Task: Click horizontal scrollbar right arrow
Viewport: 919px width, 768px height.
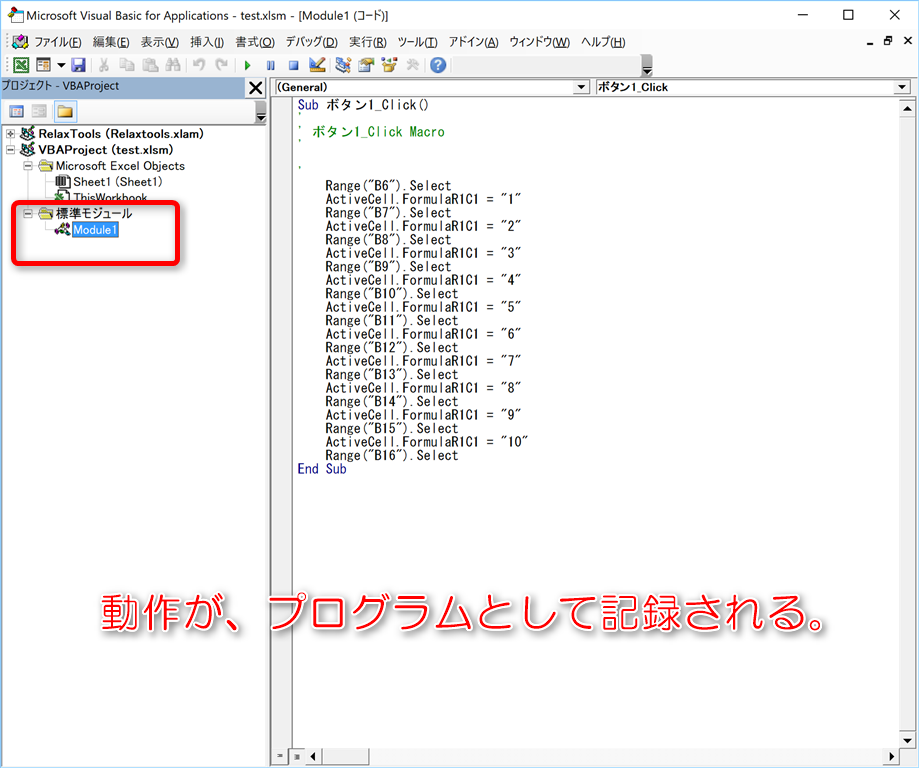Action: click(891, 756)
